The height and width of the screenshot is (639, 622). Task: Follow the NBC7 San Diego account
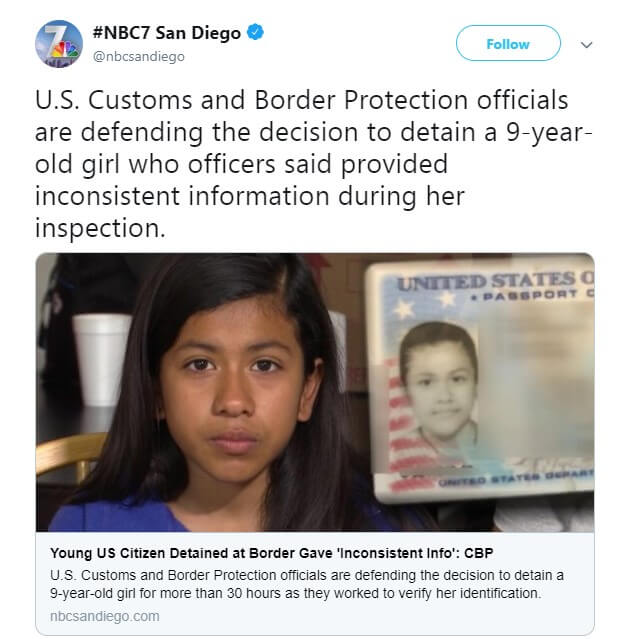point(508,43)
